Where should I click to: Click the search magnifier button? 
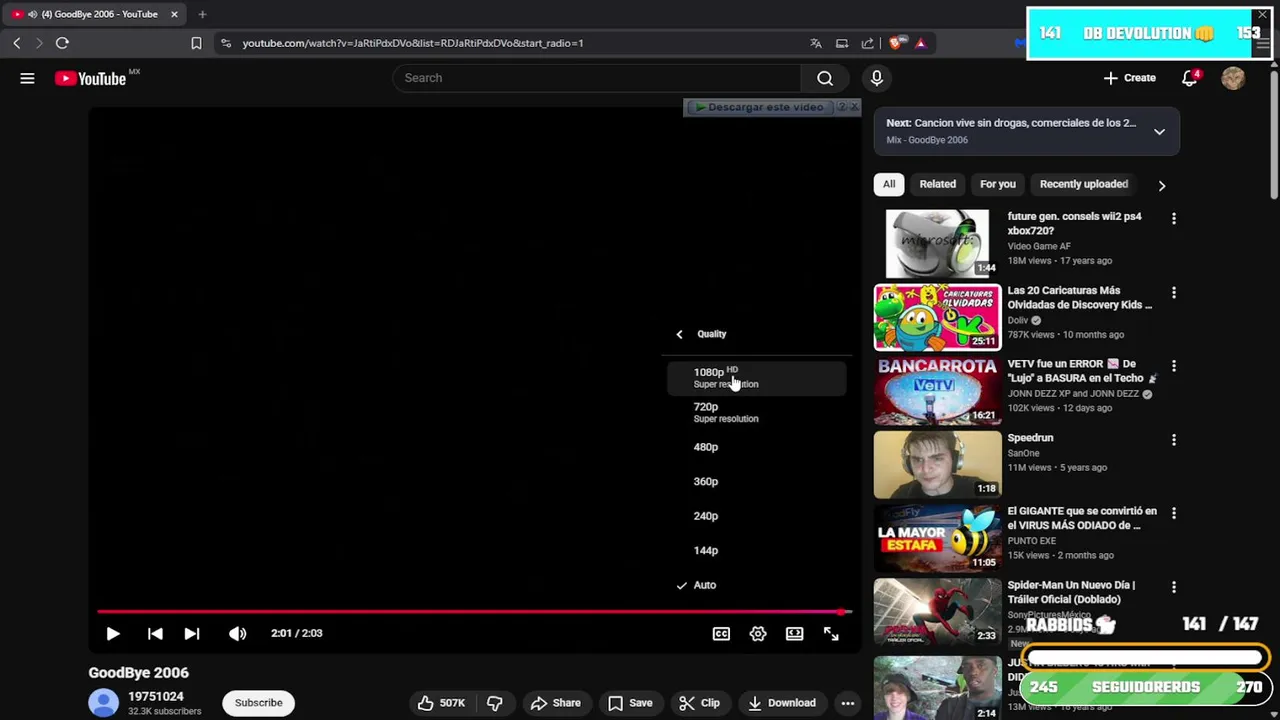(825, 78)
